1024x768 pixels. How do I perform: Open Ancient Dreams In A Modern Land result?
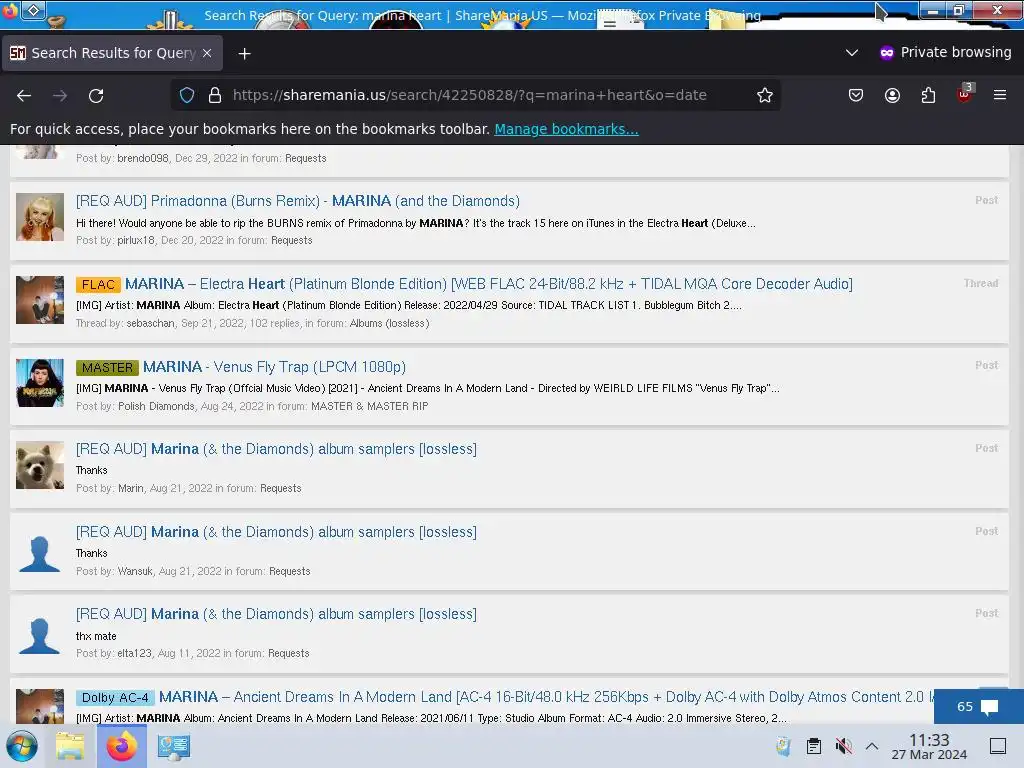pyautogui.click(x=545, y=697)
